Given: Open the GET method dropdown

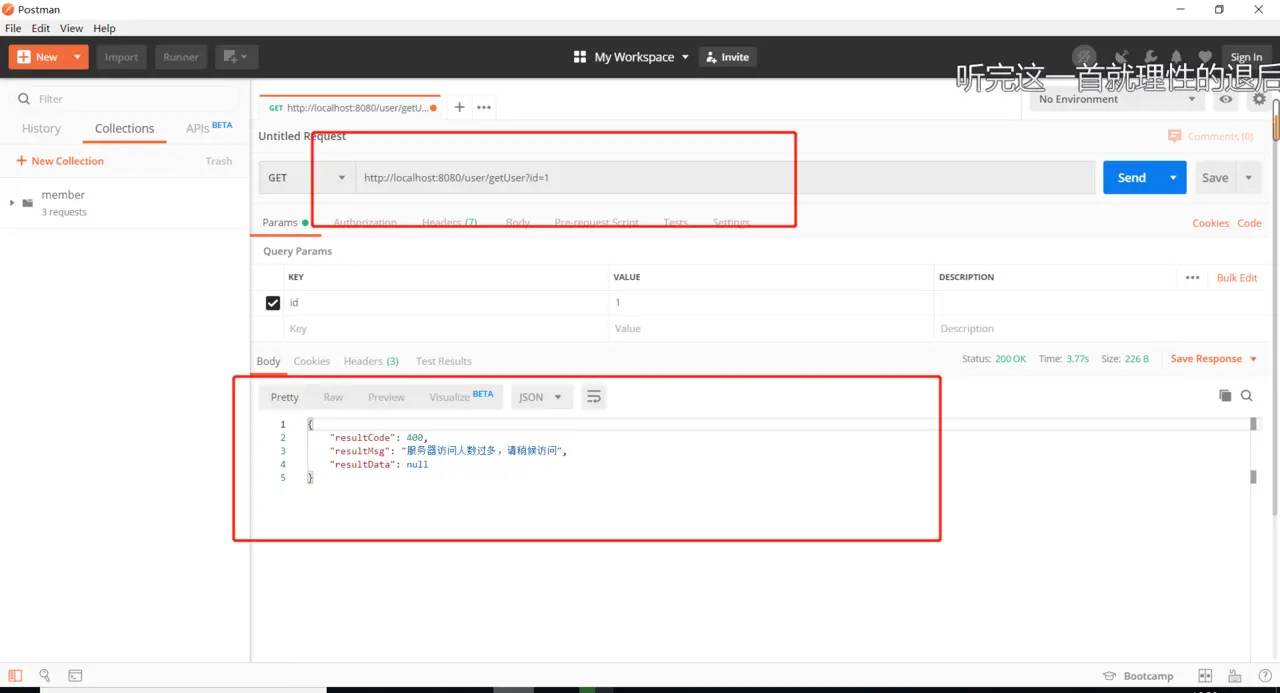Looking at the screenshot, I should coord(306,178).
